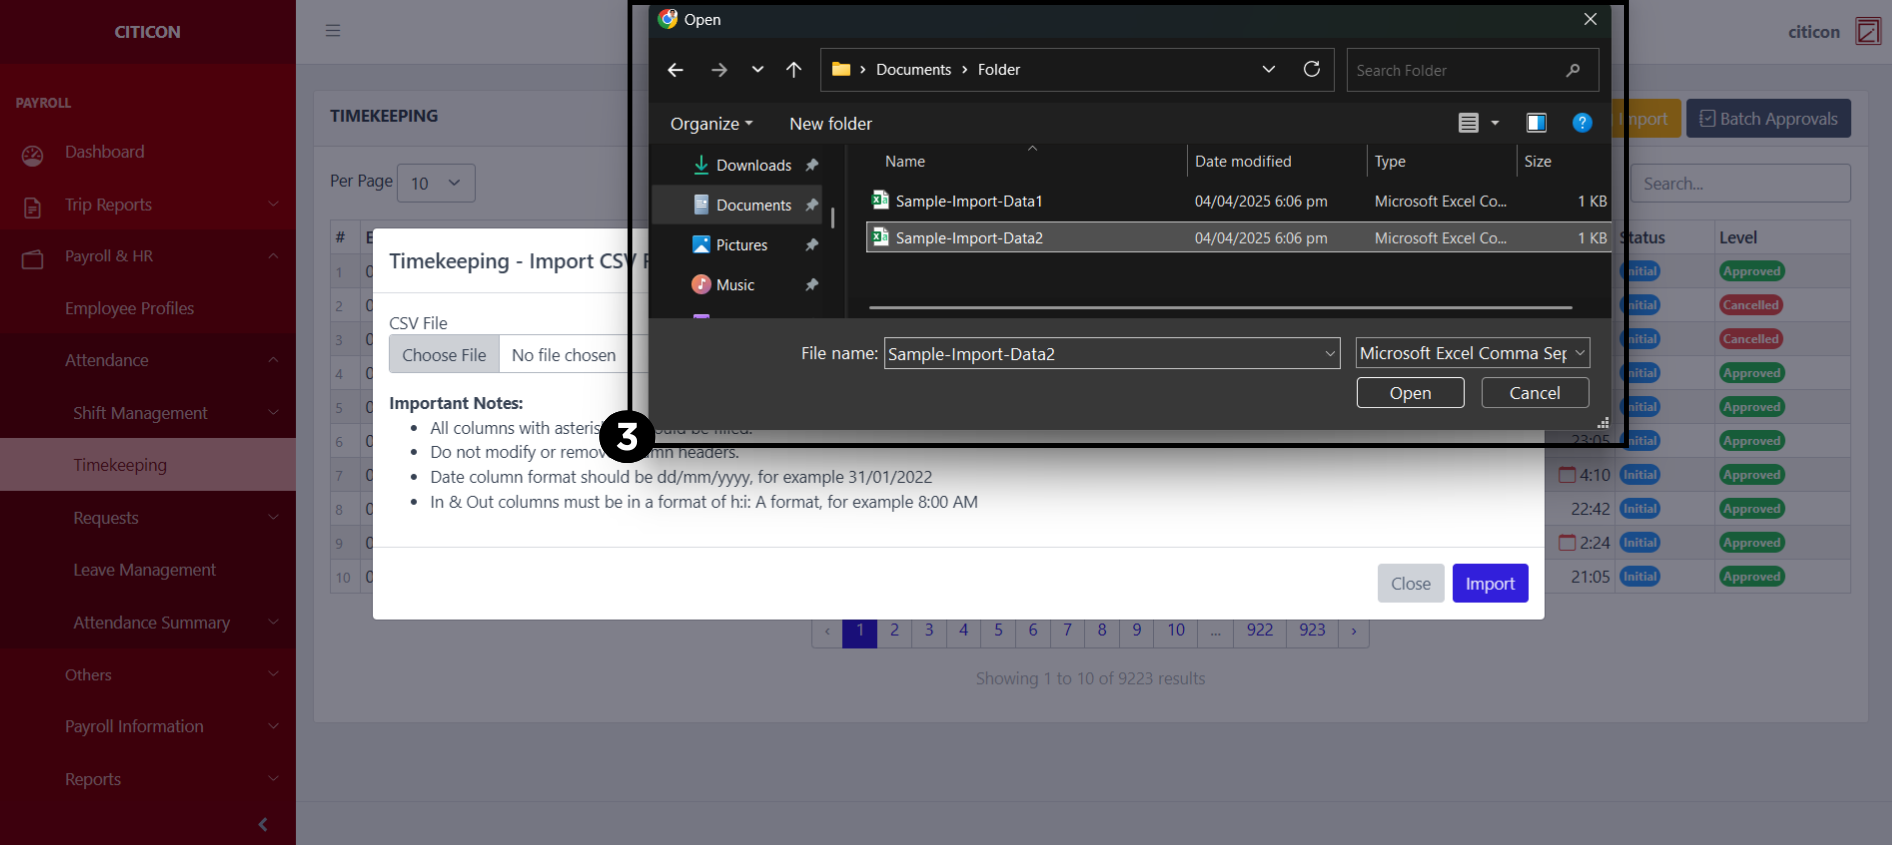Open view options dropdown arrow
Viewport: 1892px width, 845px height.
tap(1495, 123)
